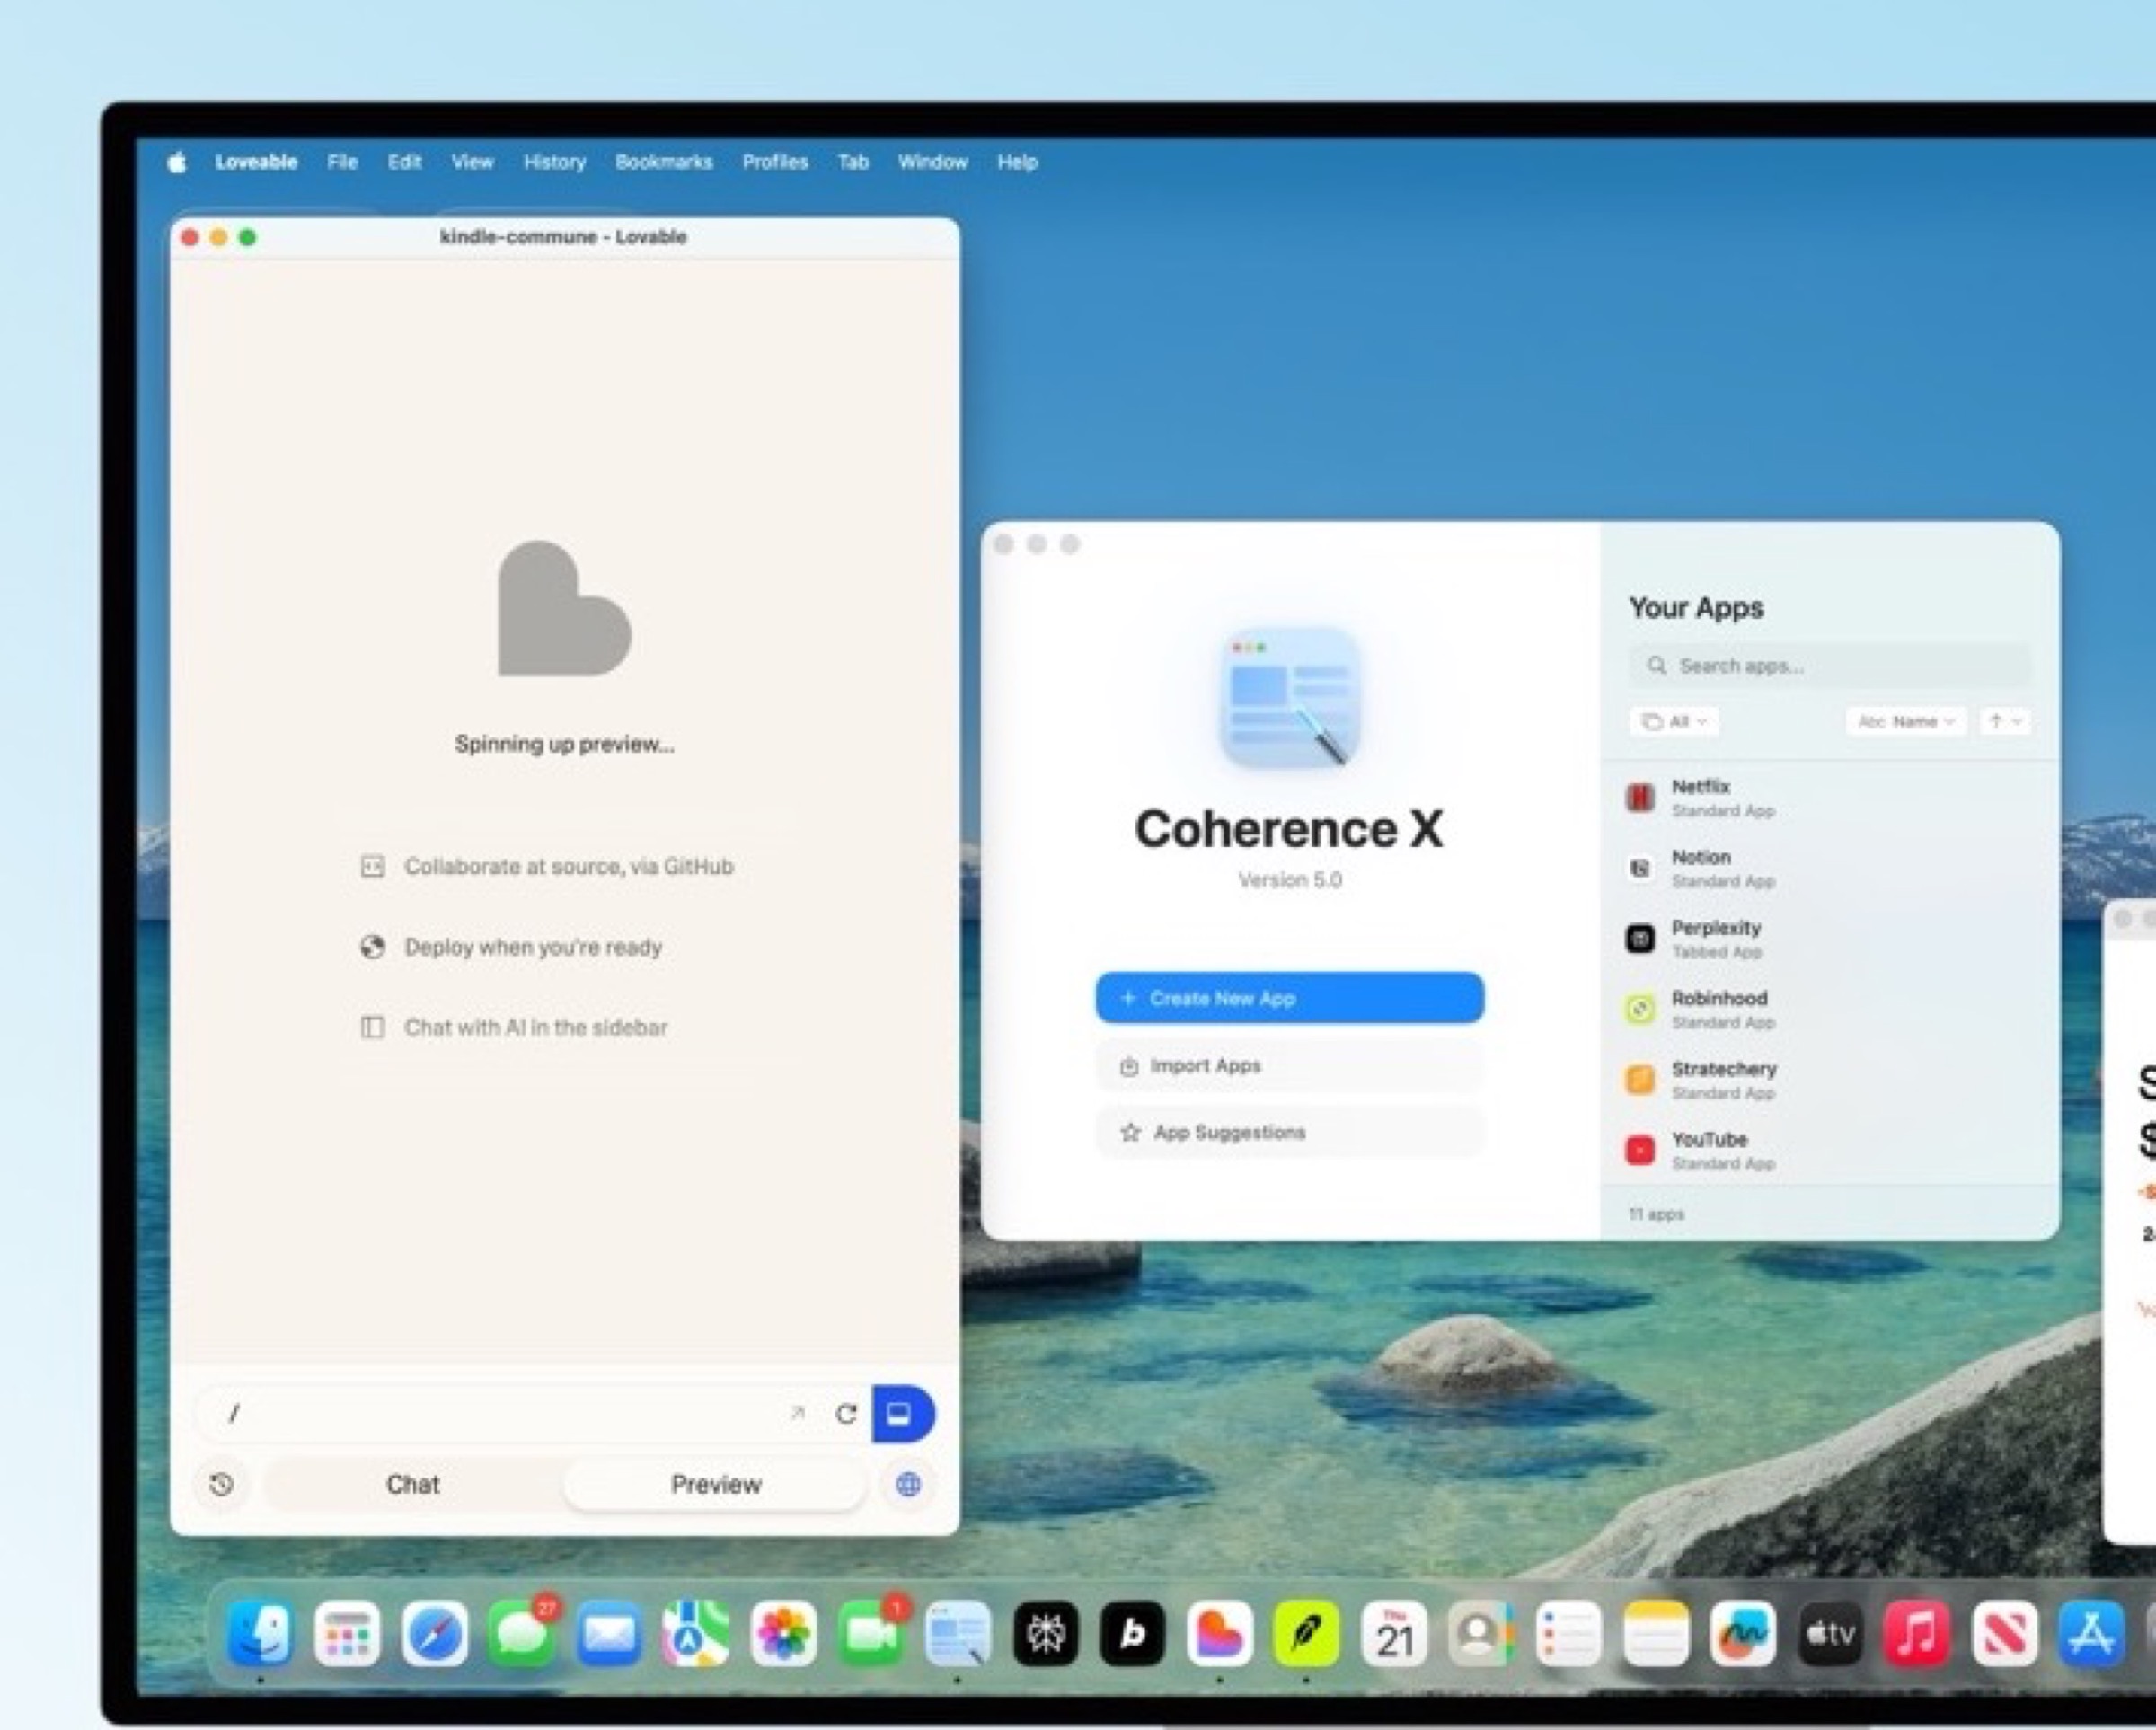Click the history clock icon in Lovable window
Screen dimensions: 2156x1730
tap(222, 1484)
